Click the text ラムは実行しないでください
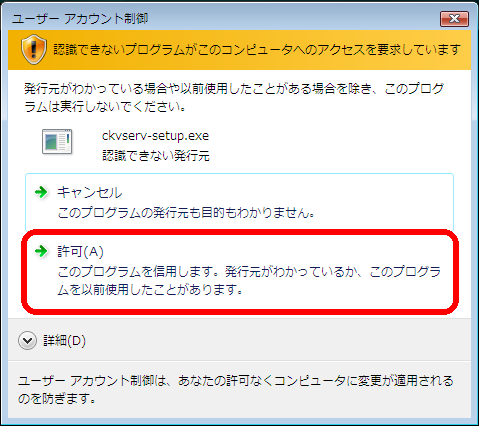The width and height of the screenshot is (479, 426). pyautogui.click(x=105, y=107)
